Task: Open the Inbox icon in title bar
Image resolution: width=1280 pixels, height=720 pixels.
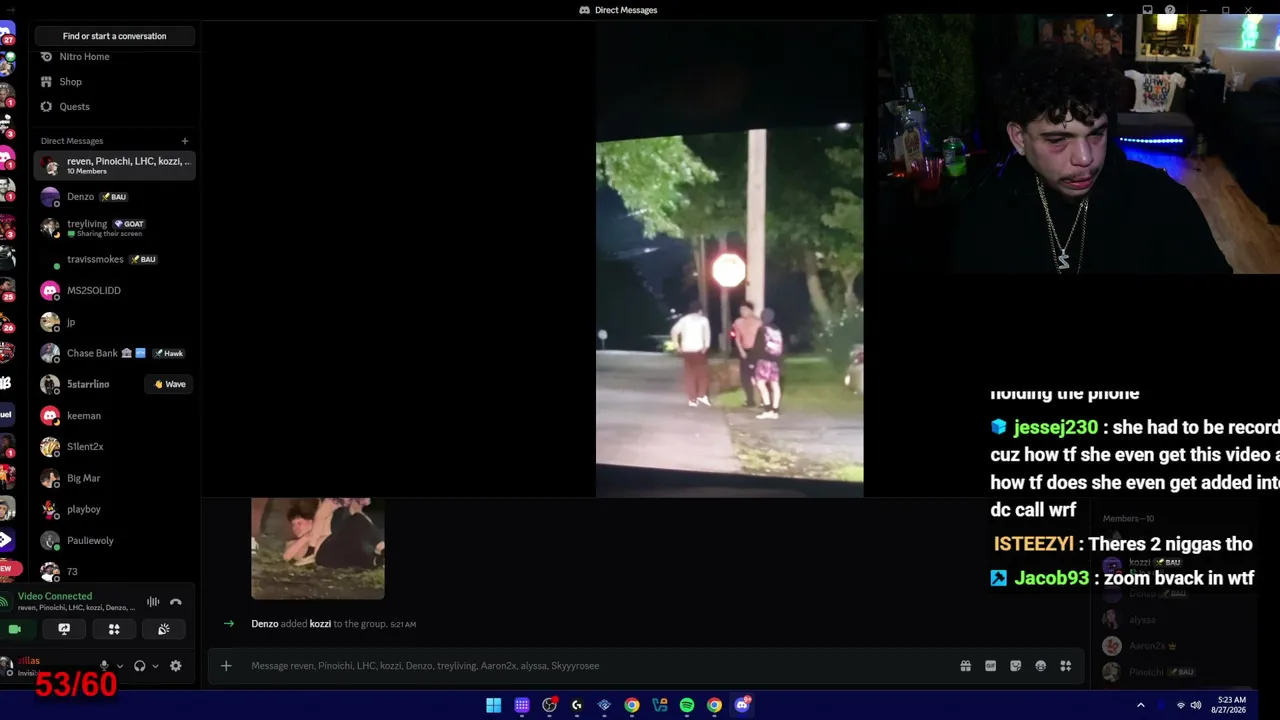Action: pos(1148,10)
